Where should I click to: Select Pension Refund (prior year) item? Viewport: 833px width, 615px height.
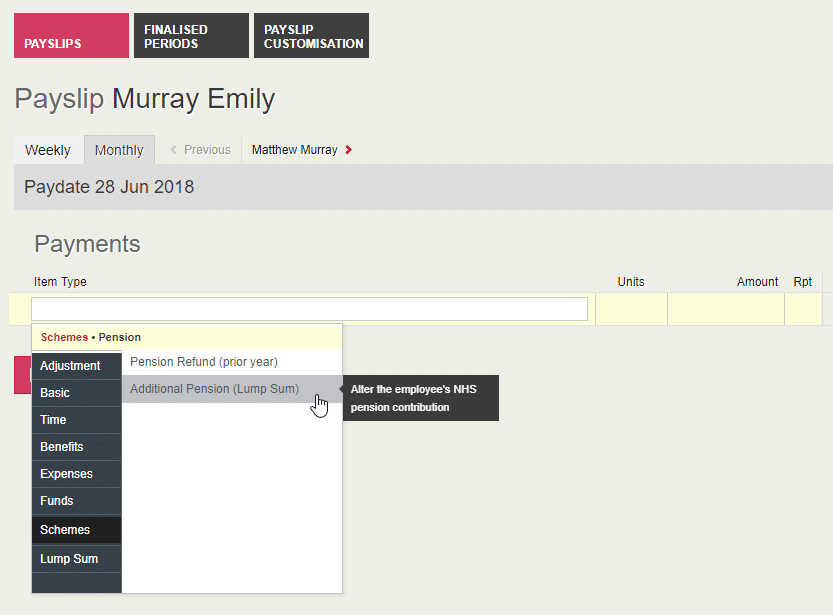coord(204,362)
